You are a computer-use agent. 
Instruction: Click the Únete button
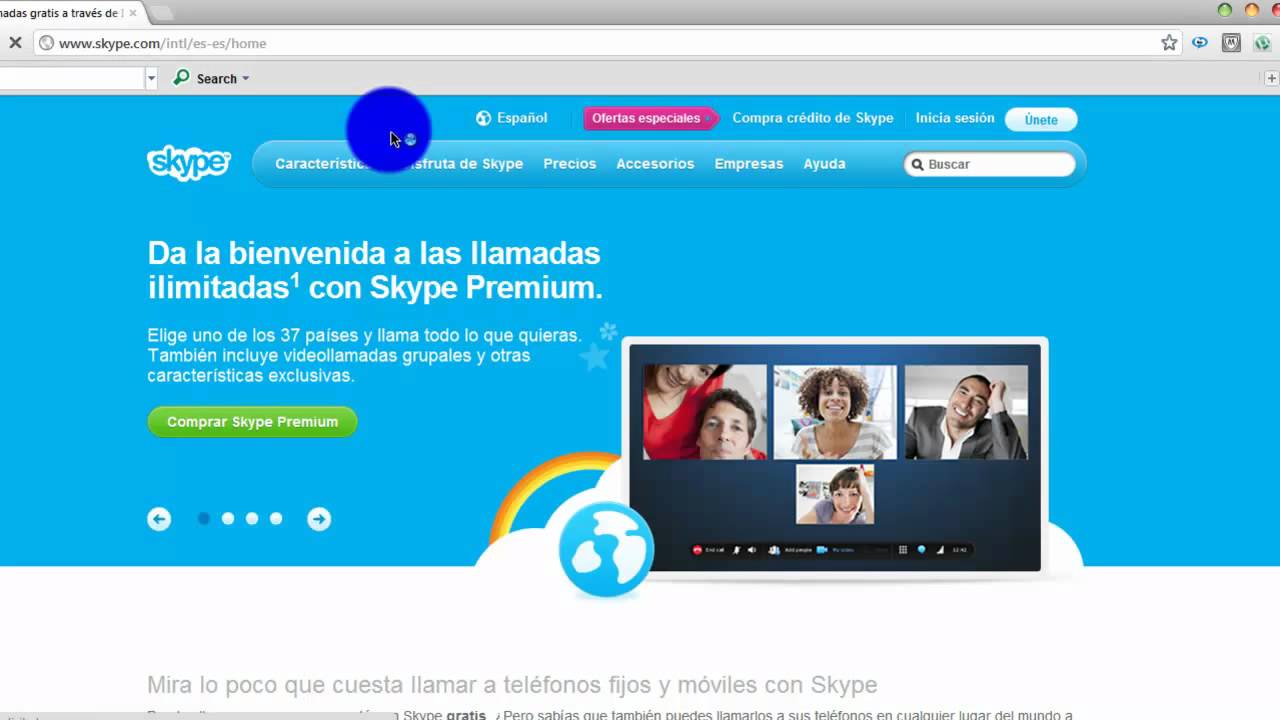1041,119
